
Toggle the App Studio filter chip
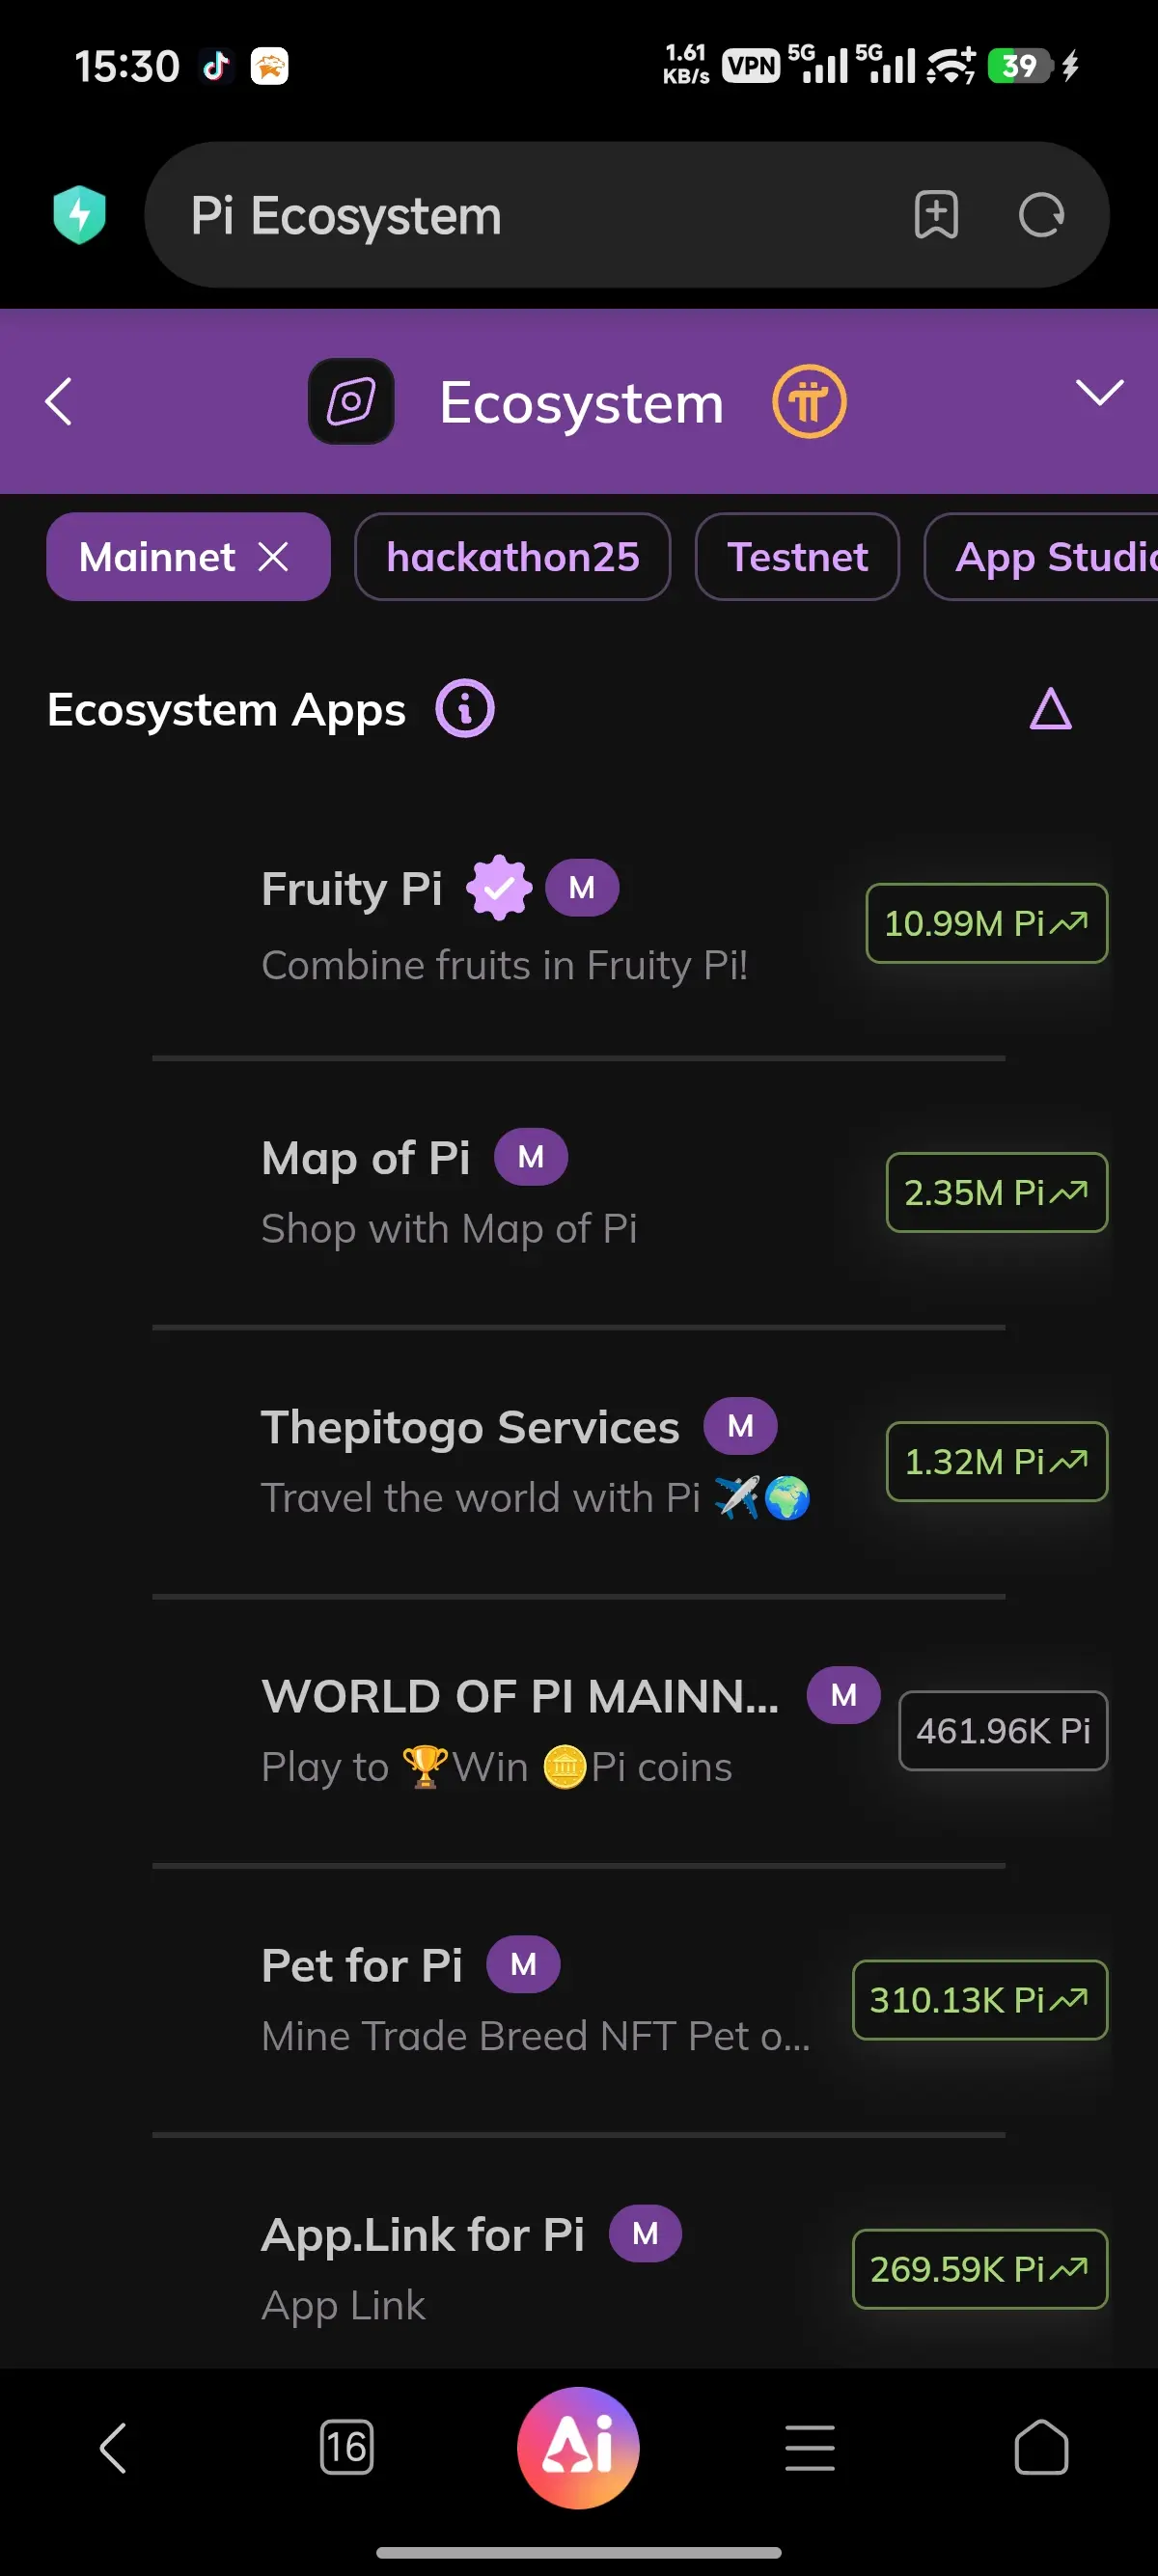pyautogui.click(x=1041, y=557)
